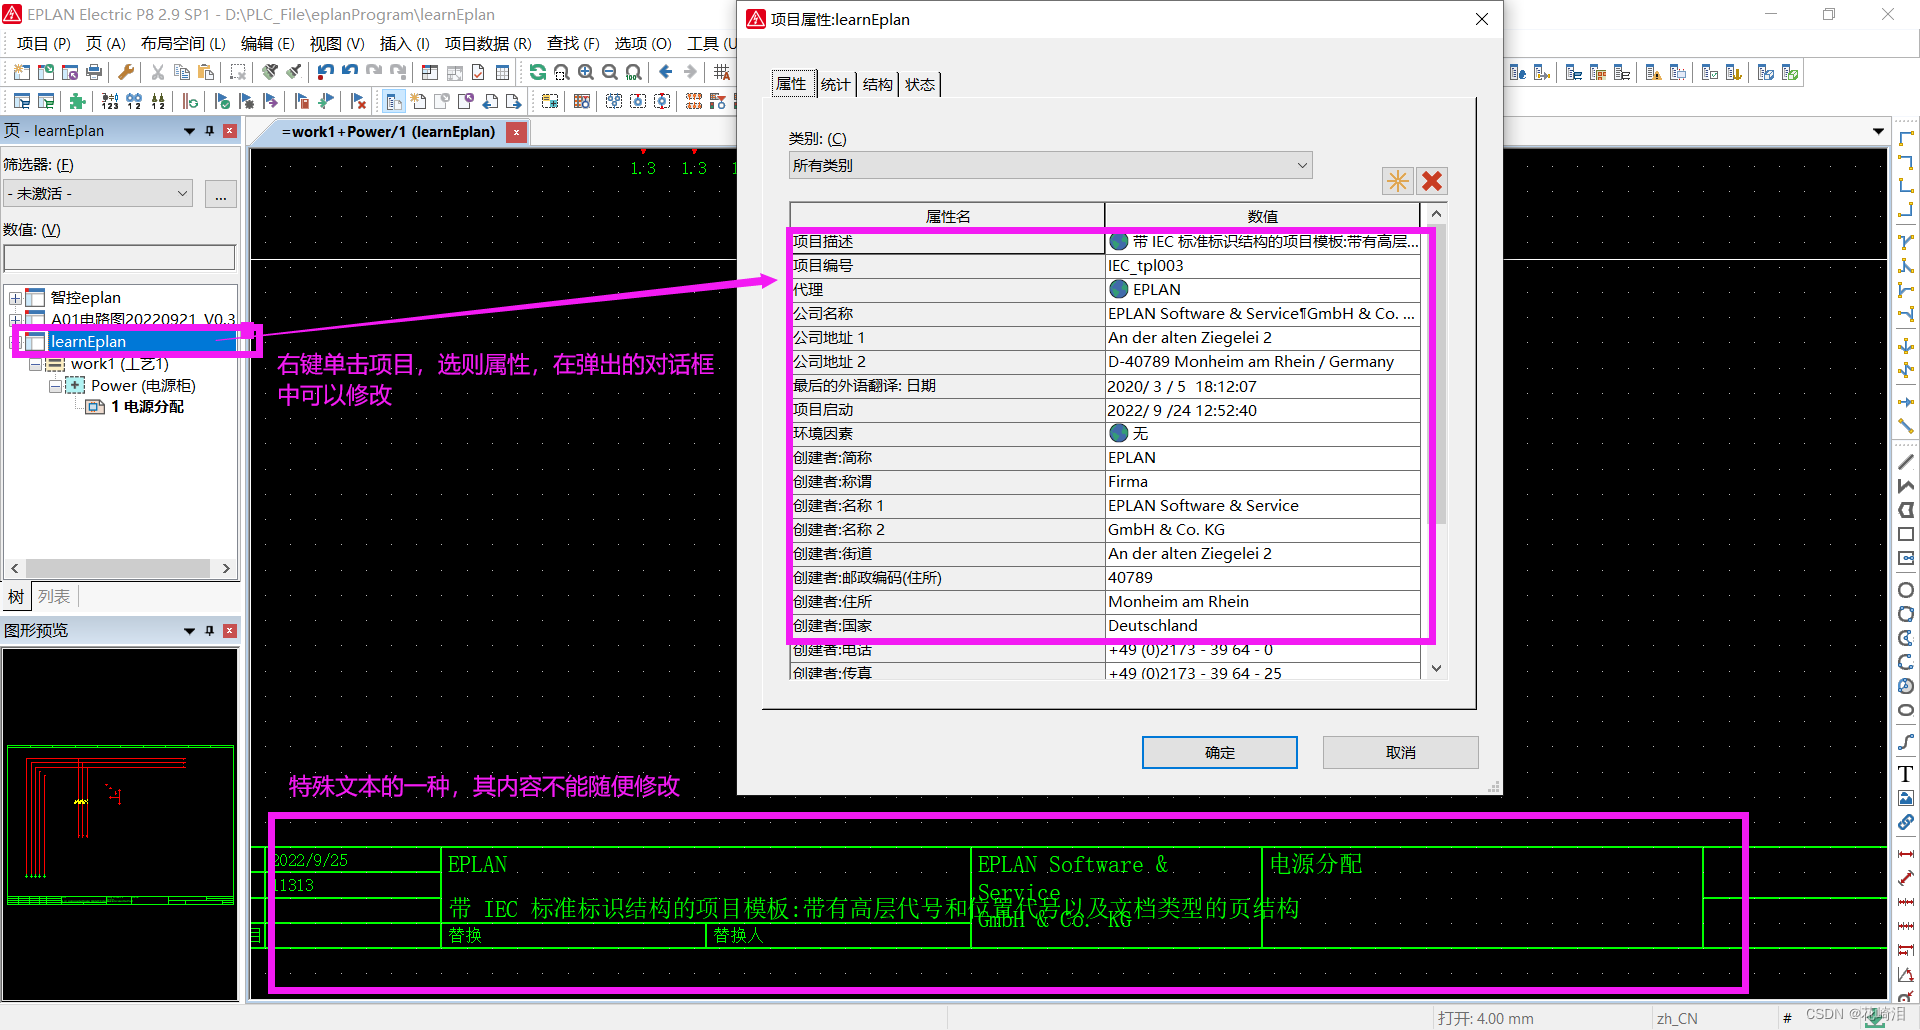Click the new page icon with star
1920x1030 pixels.
click(x=418, y=101)
